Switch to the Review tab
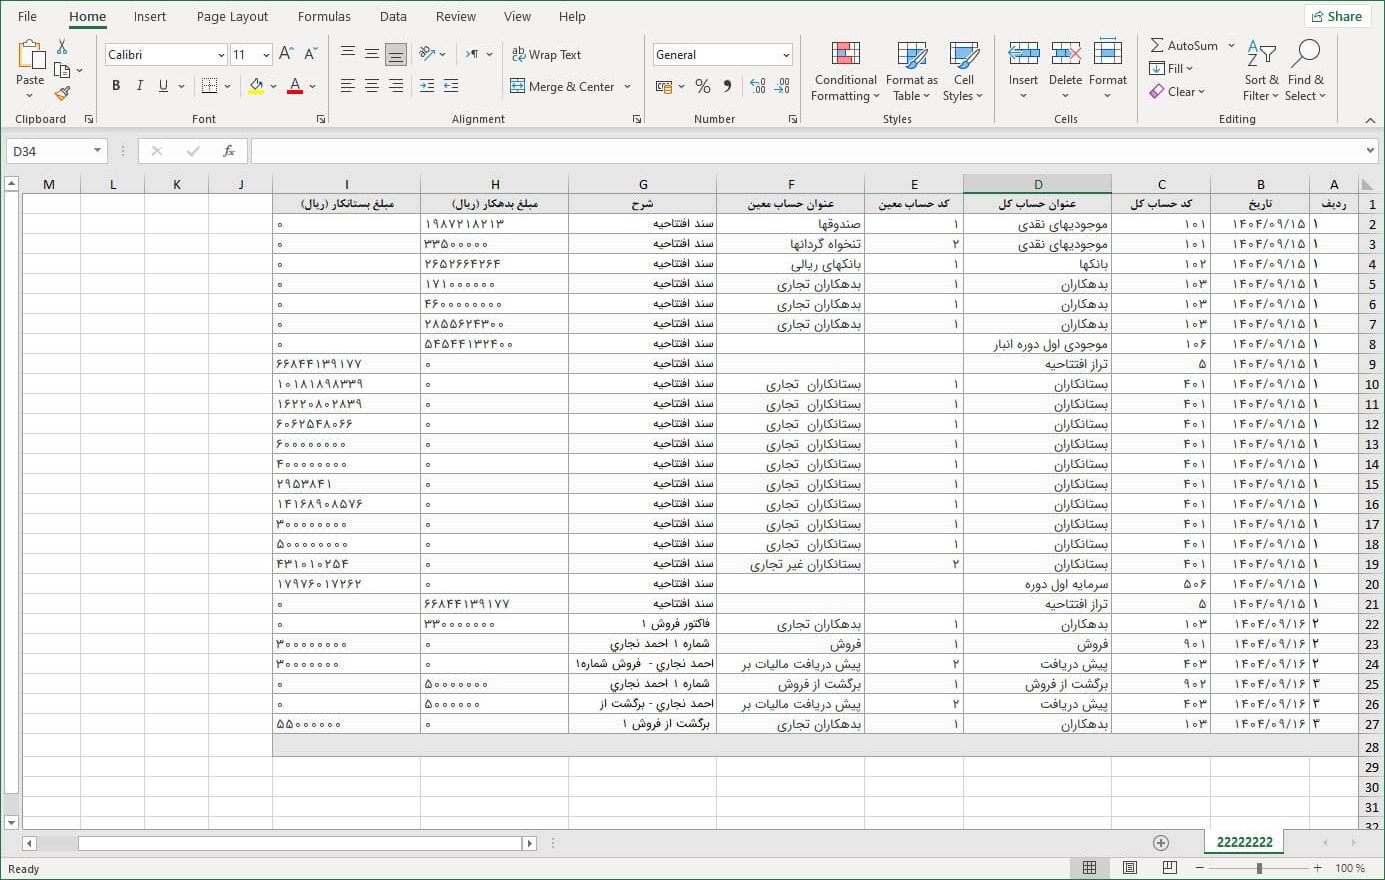Screen dimensions: 1385x880 (456, 16)
